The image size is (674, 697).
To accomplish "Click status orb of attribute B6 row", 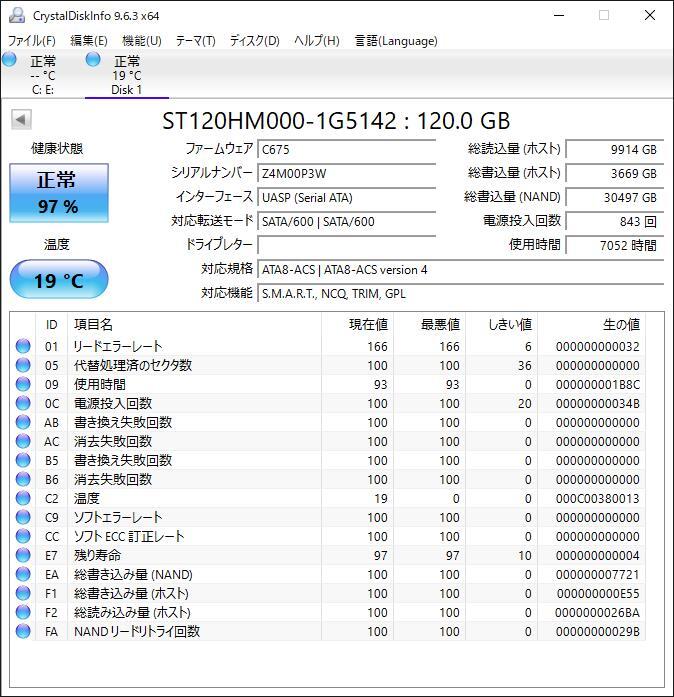I will 23,479.
